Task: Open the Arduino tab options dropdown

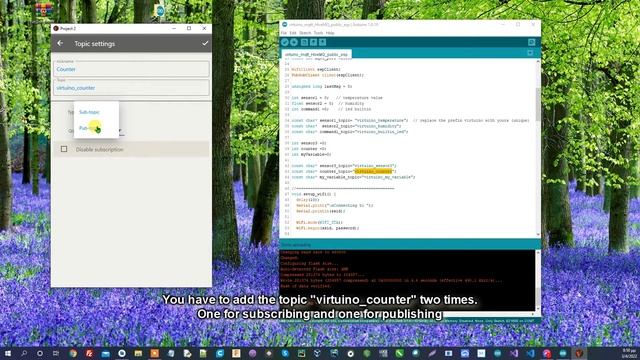Action: click(x=530, y=53)
